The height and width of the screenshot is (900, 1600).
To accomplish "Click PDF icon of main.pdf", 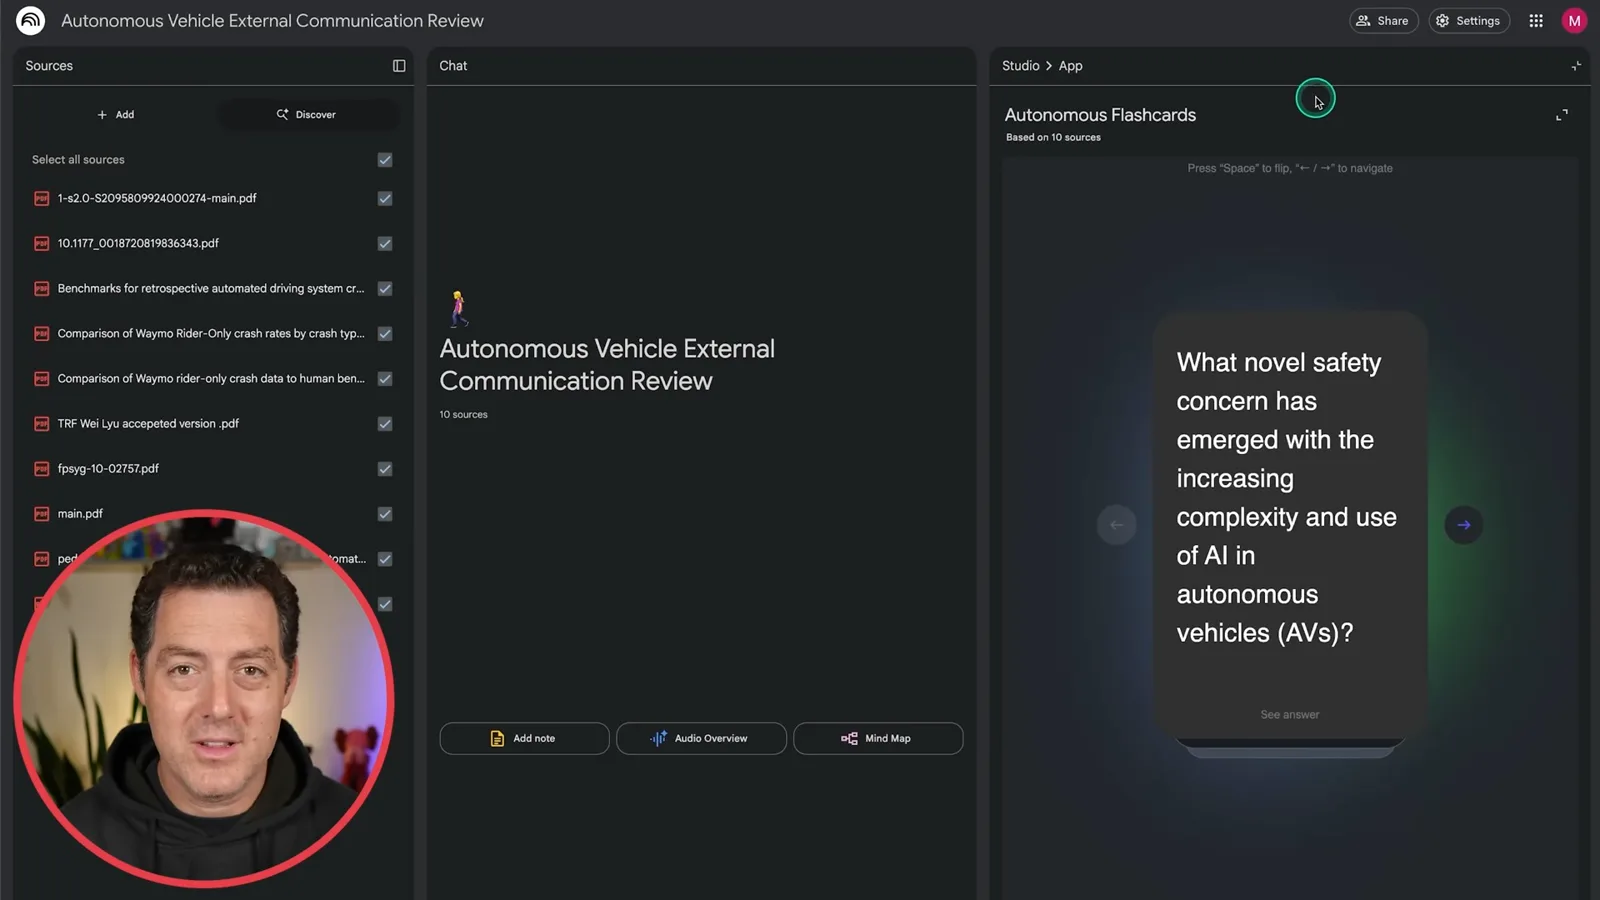I will [x=42, y=514].
